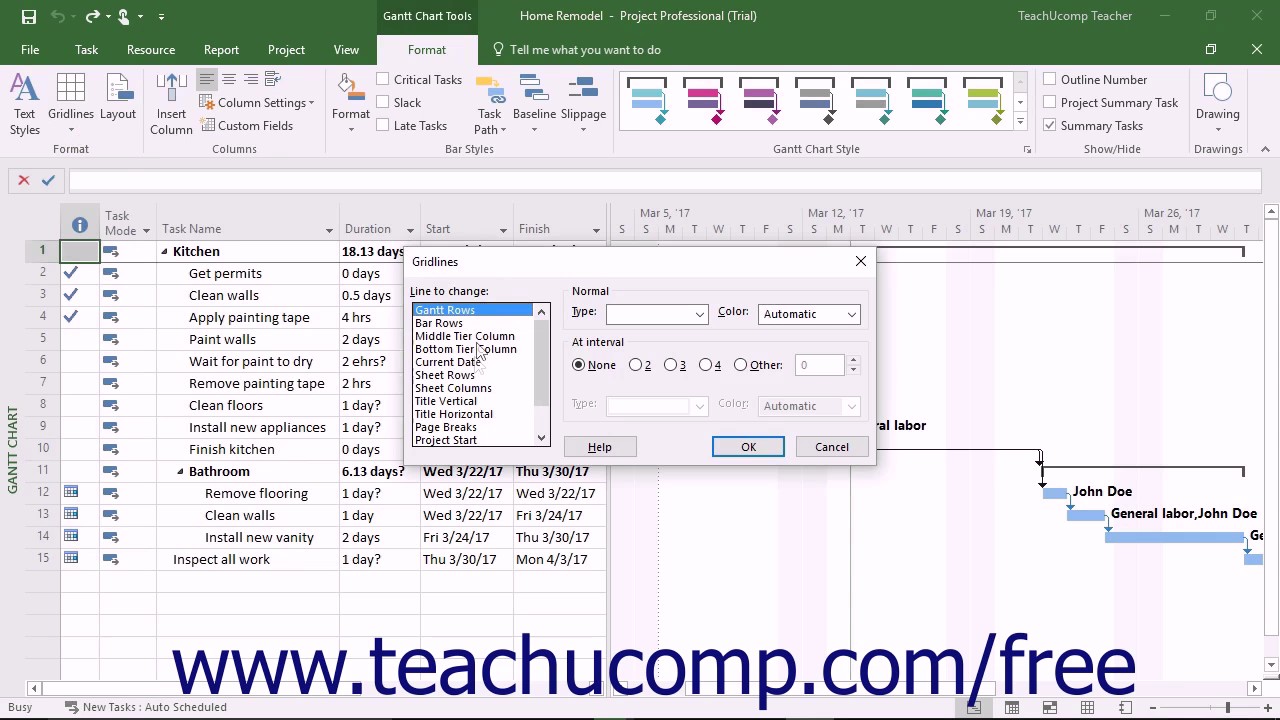
Task: Click the Tell me lightbulb search box
Action: 577,50
